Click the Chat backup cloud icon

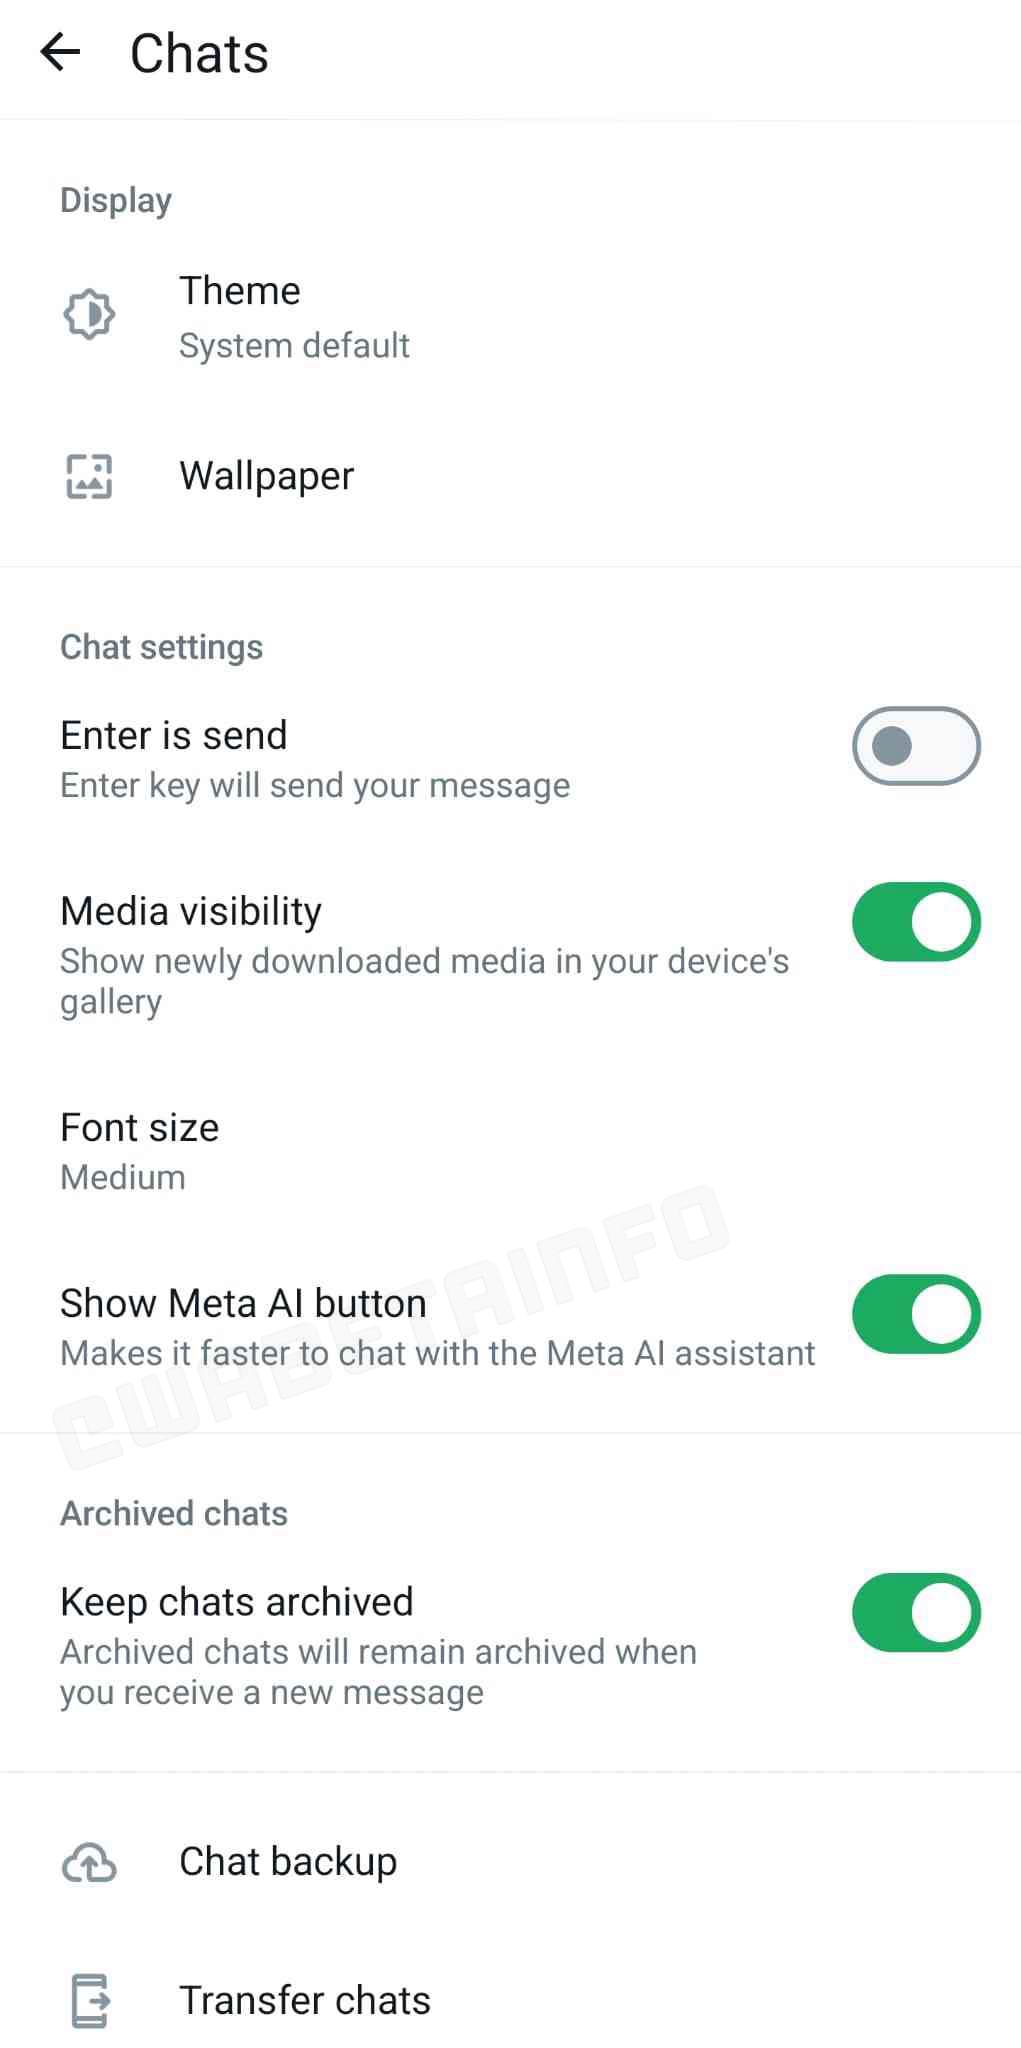[x=89, y=1862]
